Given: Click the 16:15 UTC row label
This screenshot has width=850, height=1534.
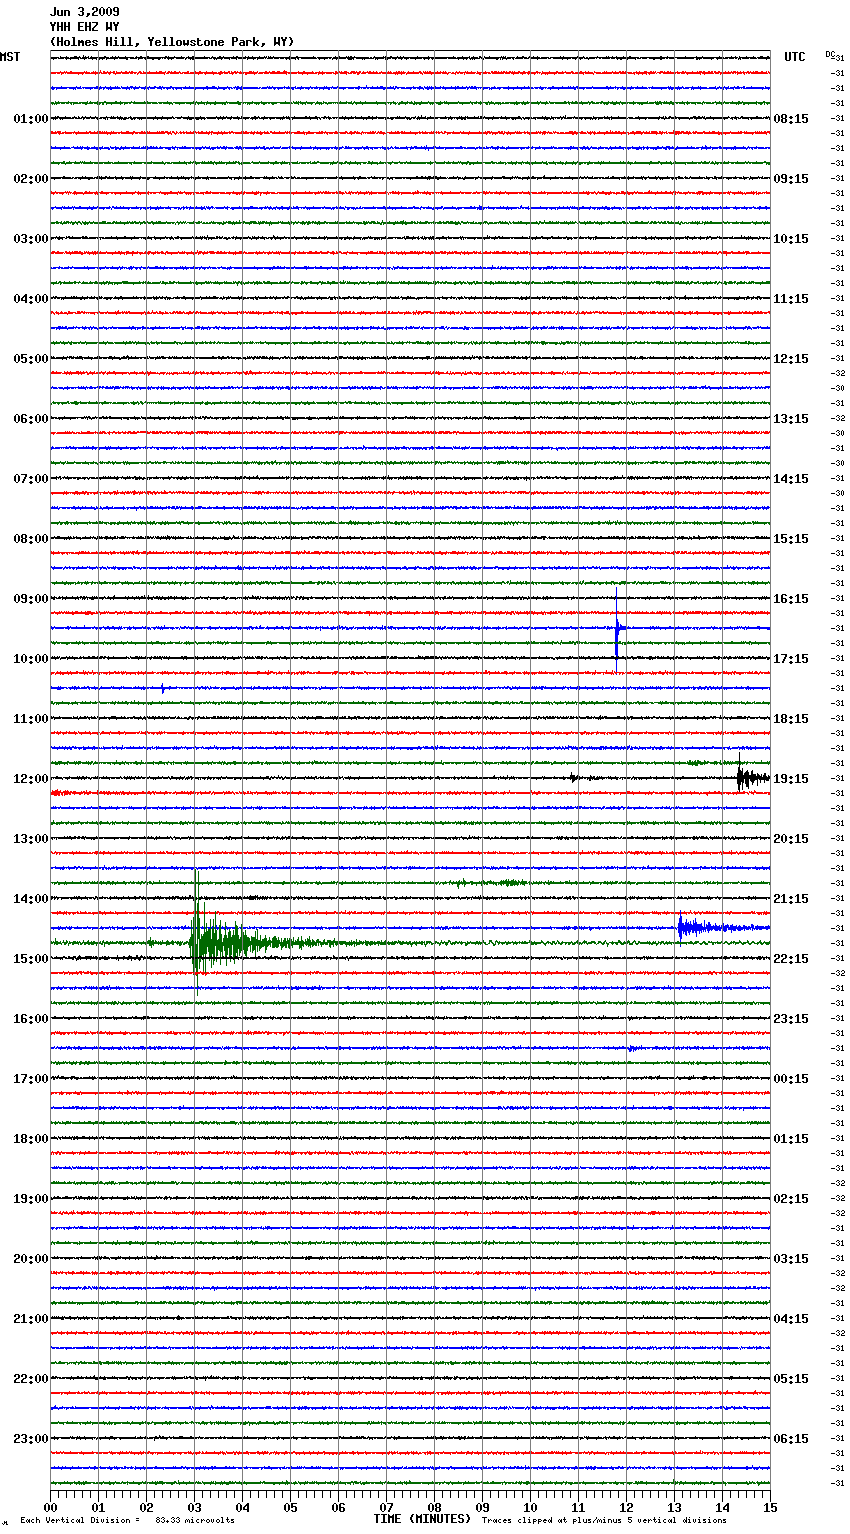Looking at the screenshot, I should tap(791, 599).
